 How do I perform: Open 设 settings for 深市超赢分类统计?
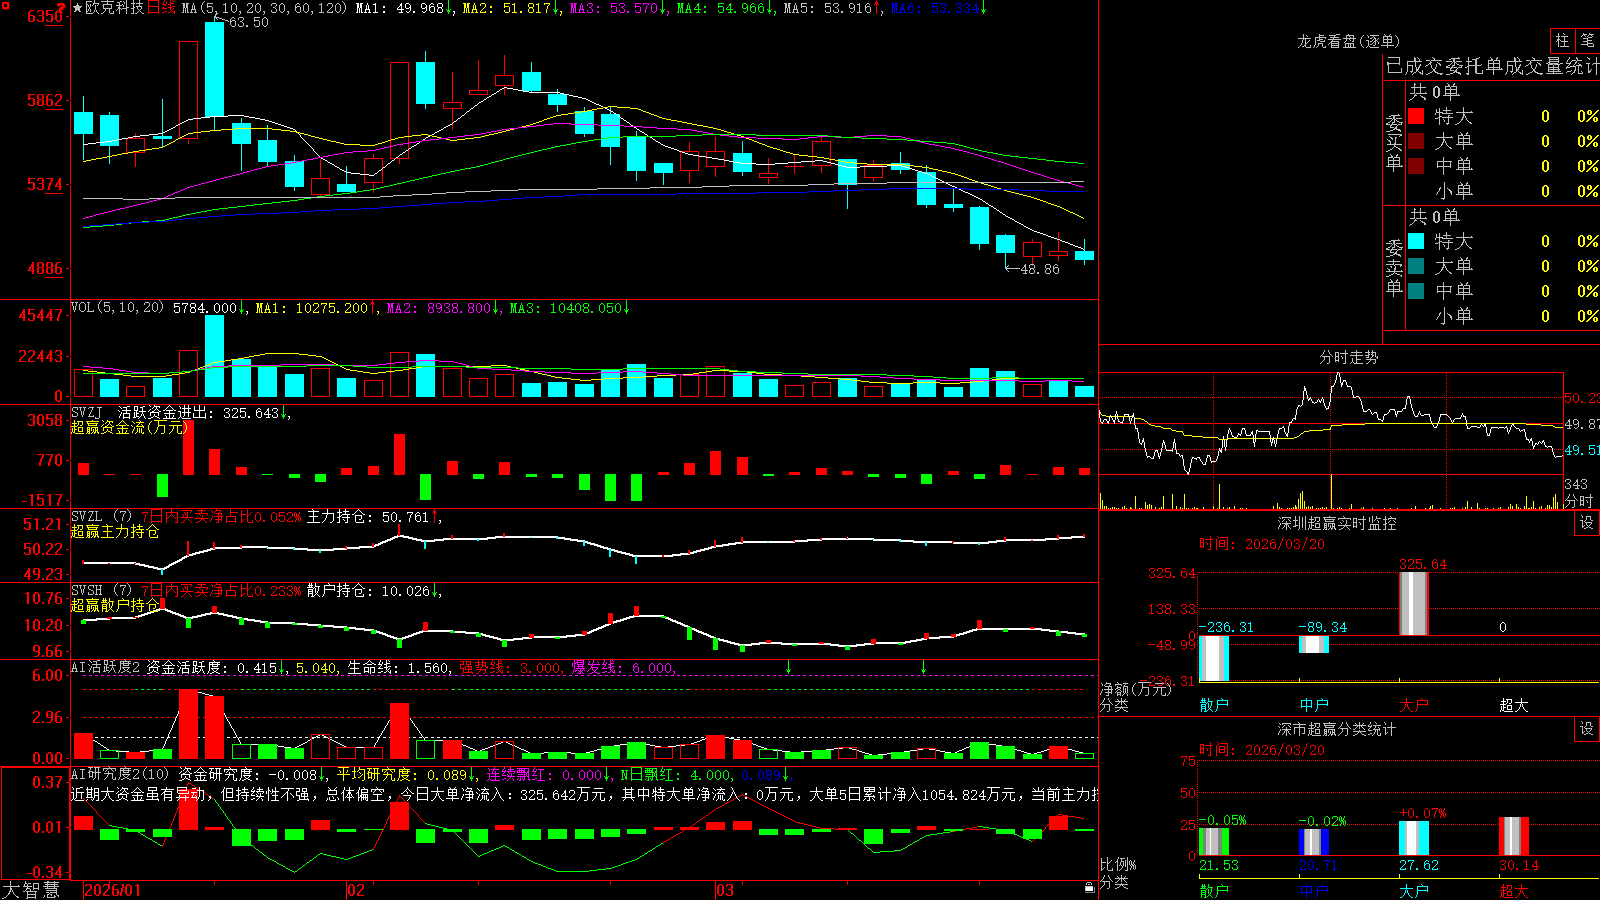tap(1586, 729)
